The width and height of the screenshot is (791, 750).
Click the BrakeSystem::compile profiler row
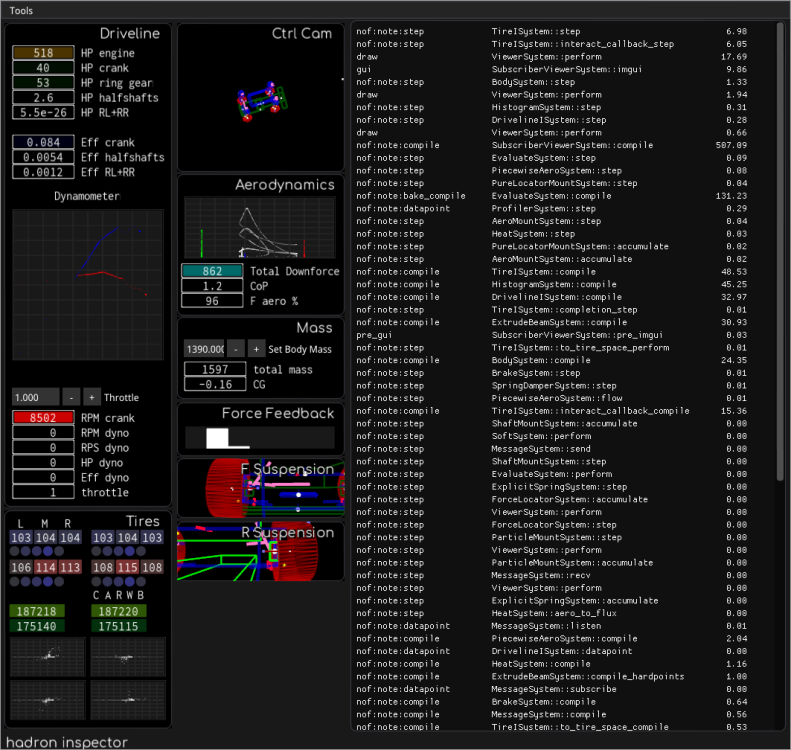[551, 702]
